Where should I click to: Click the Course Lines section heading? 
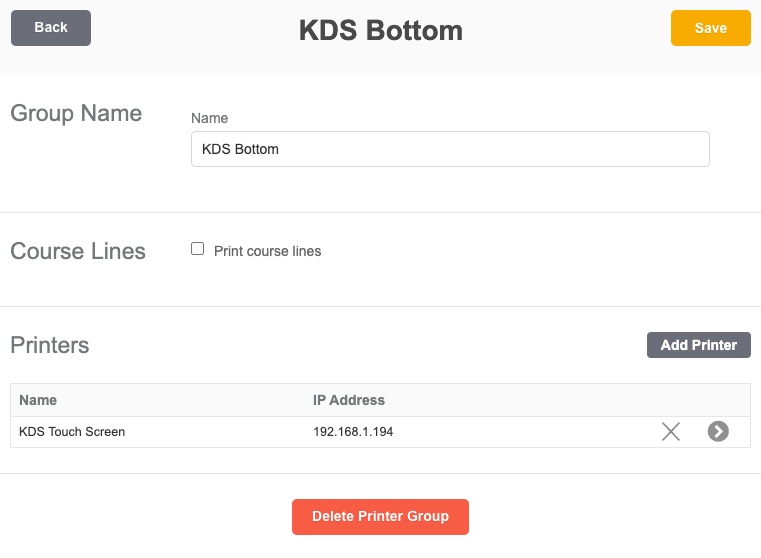coord(78,251)
